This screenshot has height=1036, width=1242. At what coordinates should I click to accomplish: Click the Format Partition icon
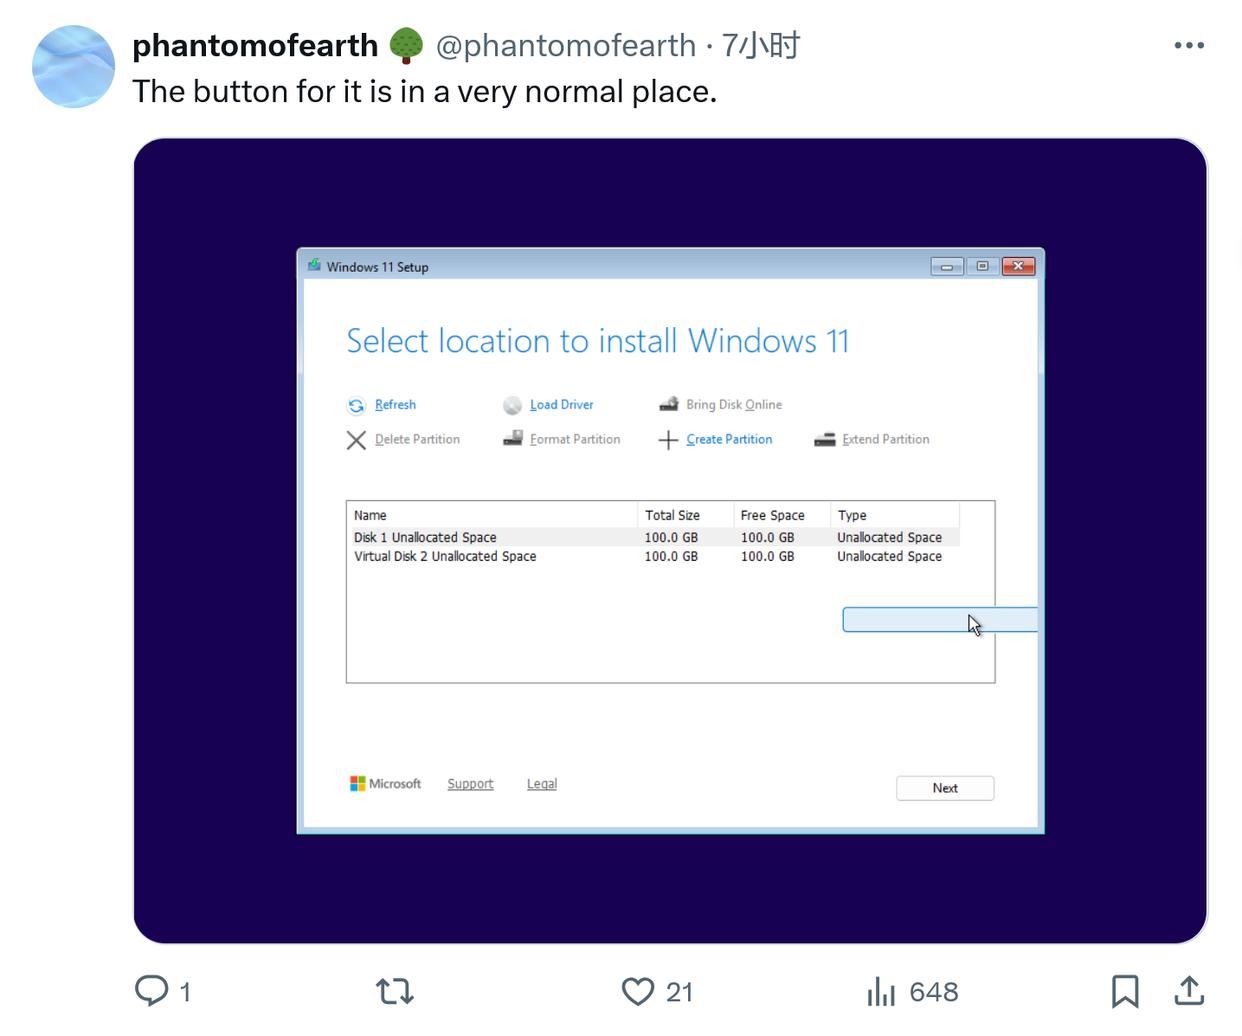click(513, 438)
